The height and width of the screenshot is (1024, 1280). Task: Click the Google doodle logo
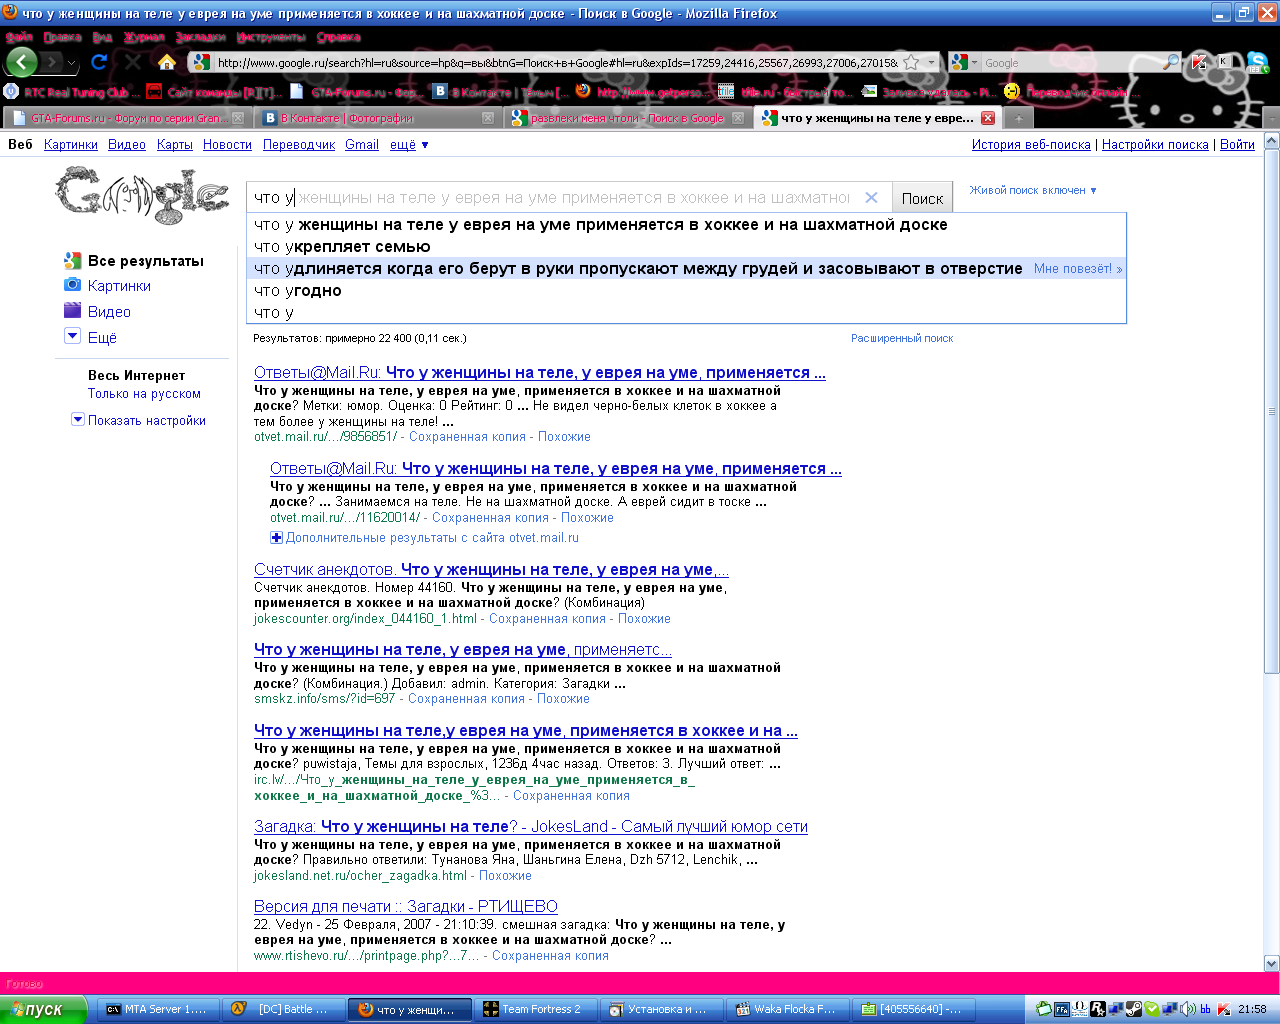[142, 195]
